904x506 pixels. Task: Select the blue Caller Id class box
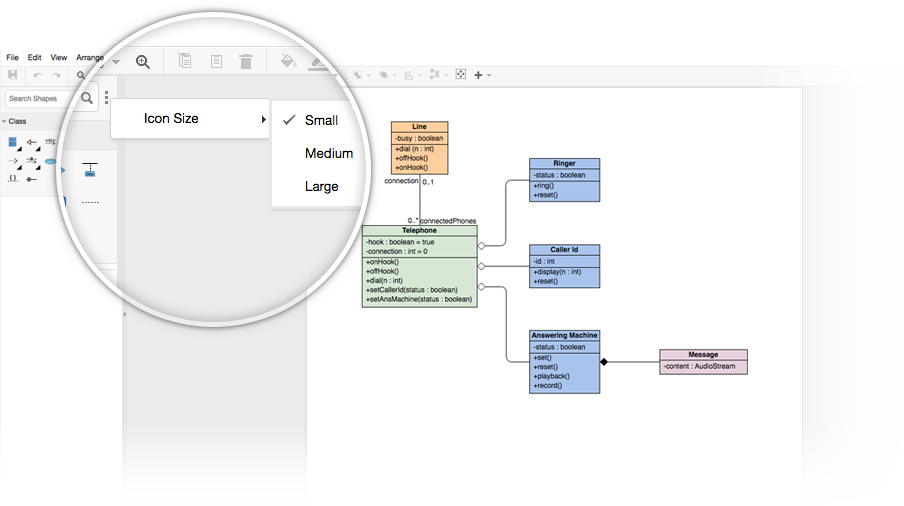[x=564, y=266]
